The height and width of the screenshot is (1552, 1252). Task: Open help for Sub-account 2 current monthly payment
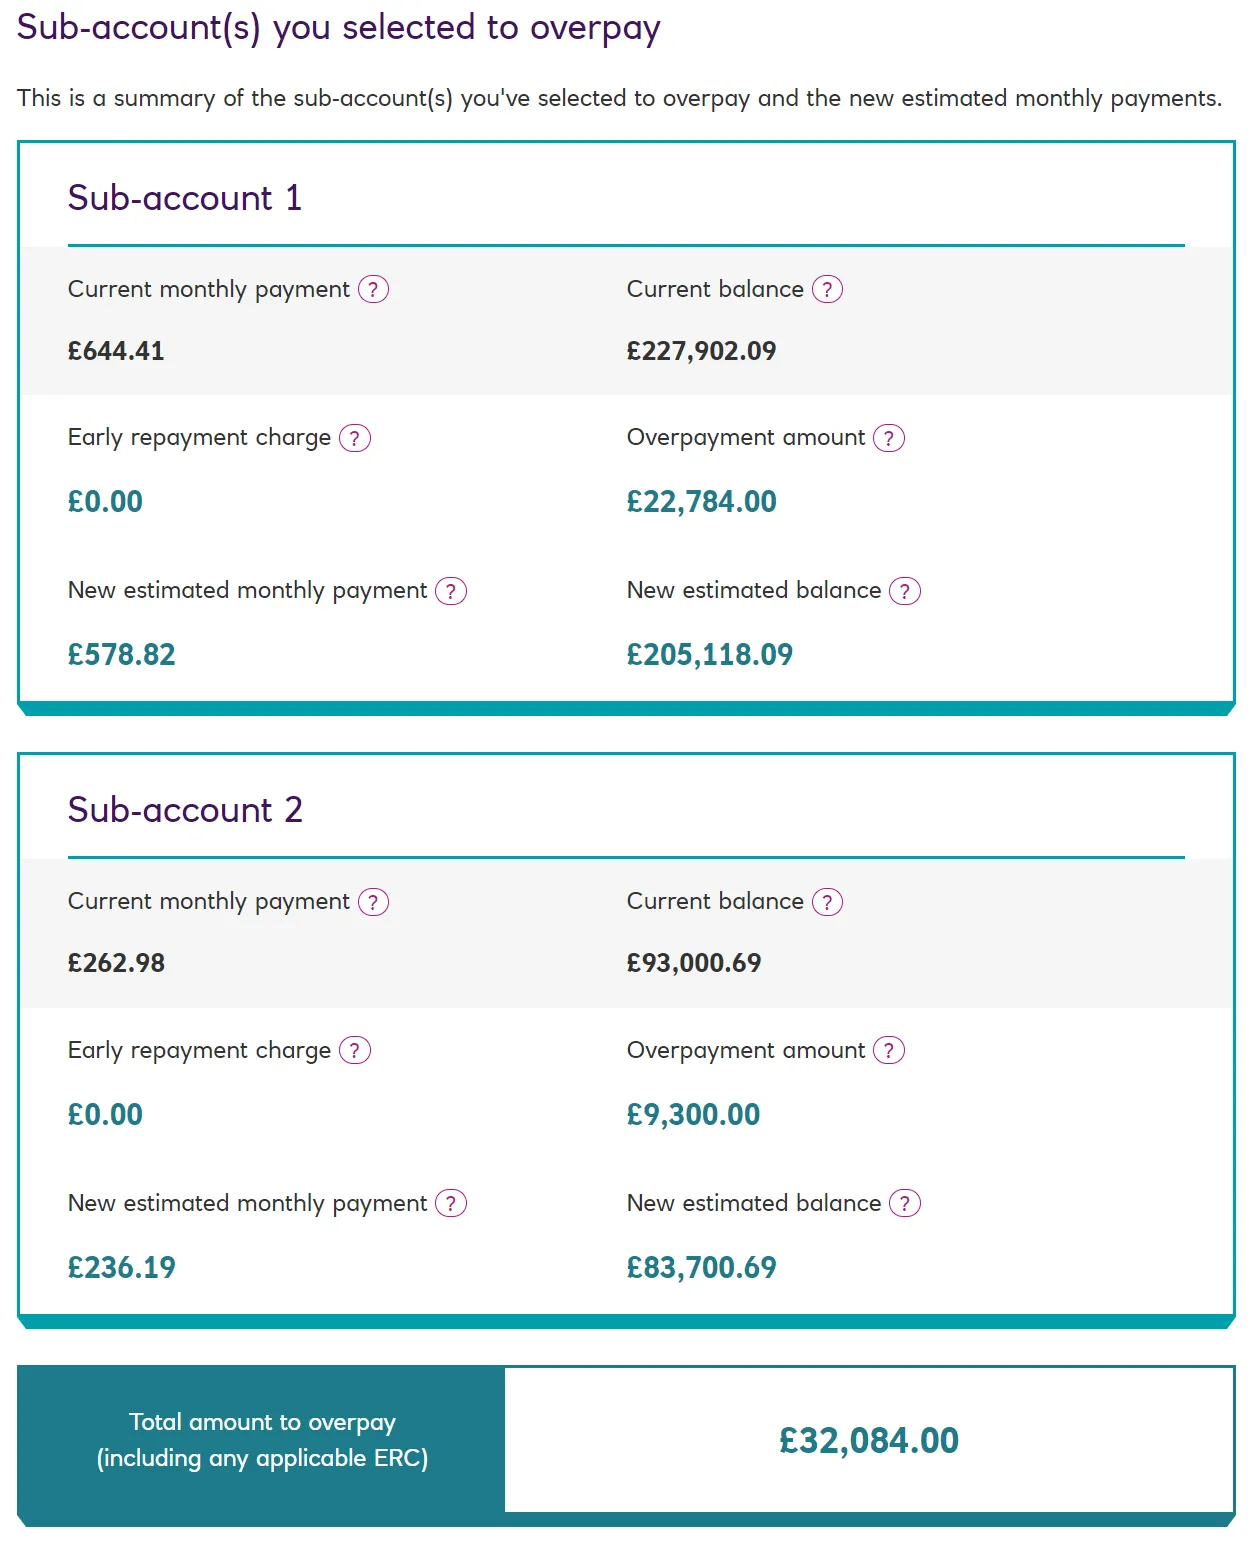[x=373, y=902]
